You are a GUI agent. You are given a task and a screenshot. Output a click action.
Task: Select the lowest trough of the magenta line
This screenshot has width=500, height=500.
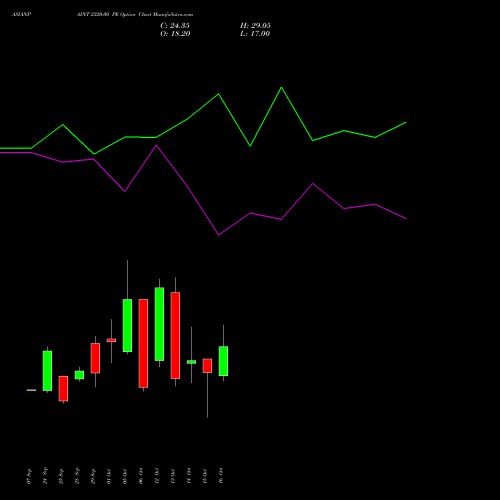(x=219, y=235)
